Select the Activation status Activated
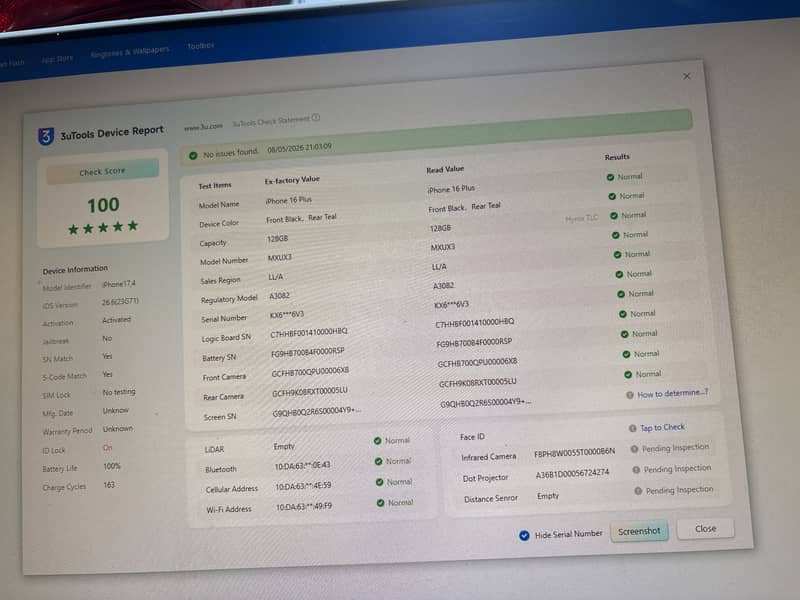The width and height of the screenshot is (800, 600). (x=116, y=320)
